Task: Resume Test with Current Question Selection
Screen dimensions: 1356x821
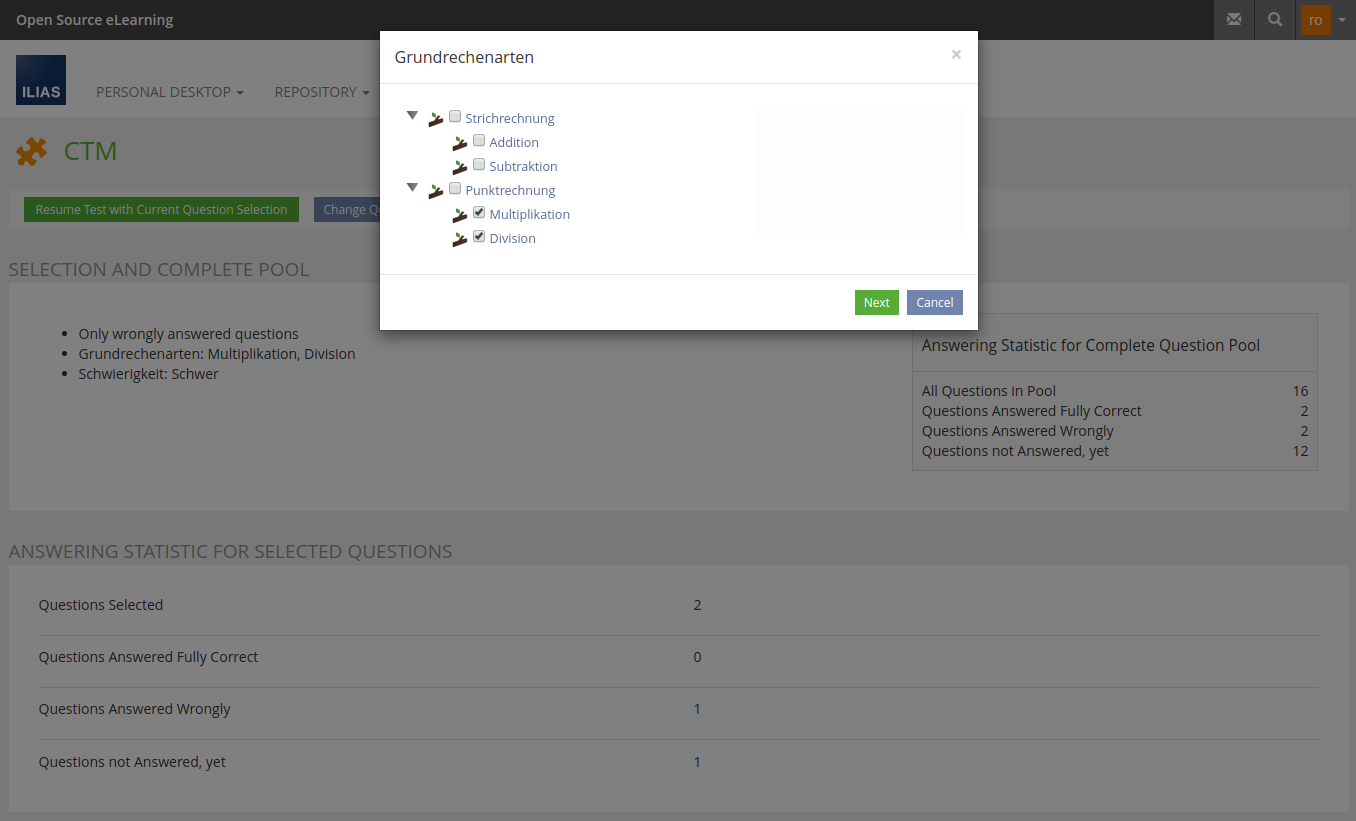Action: [161, 210]
